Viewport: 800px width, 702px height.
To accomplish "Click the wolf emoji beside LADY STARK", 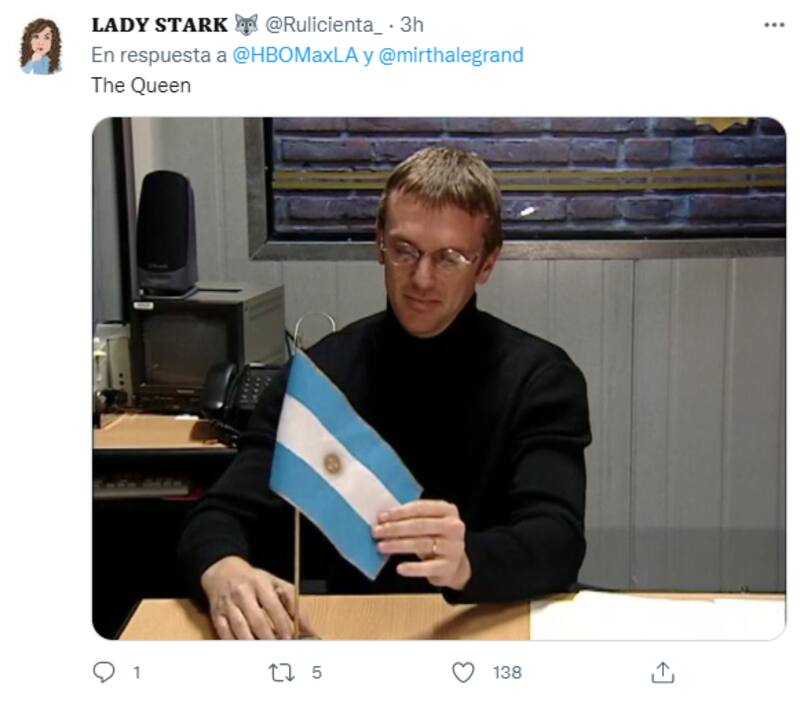I will (246, 24).
